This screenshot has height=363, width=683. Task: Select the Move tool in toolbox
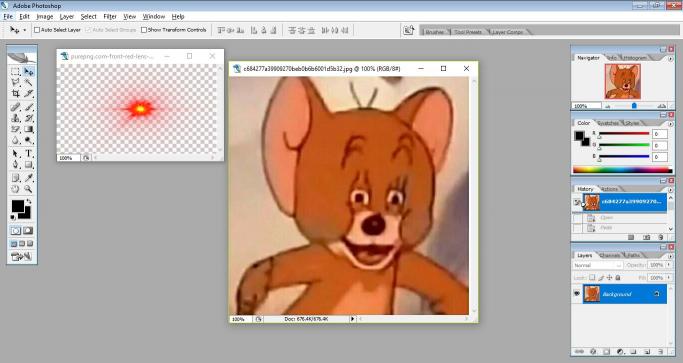pos(29,71)
